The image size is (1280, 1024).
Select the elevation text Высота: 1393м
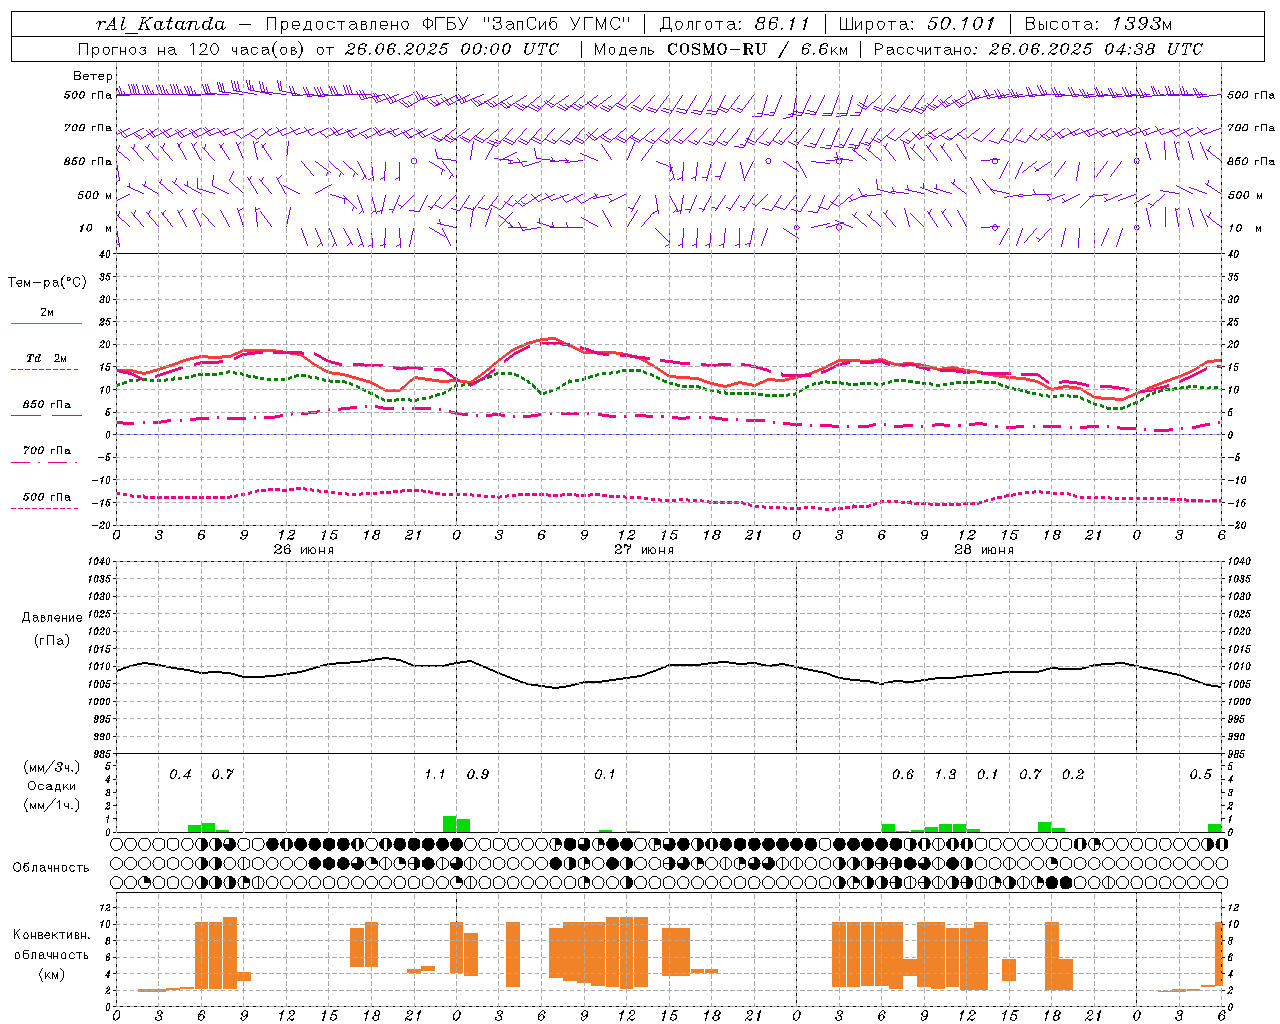1098,24
